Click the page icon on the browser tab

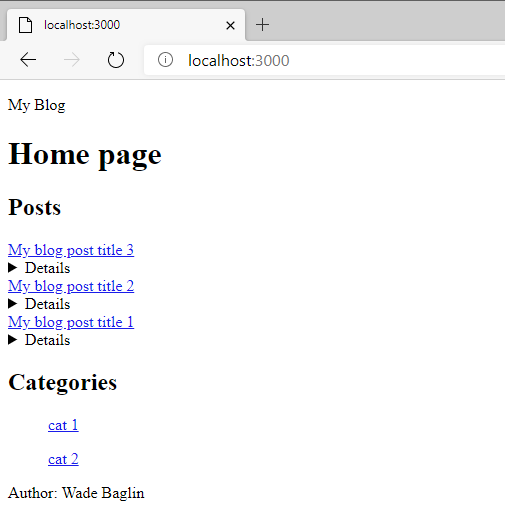tap(26, 25)
